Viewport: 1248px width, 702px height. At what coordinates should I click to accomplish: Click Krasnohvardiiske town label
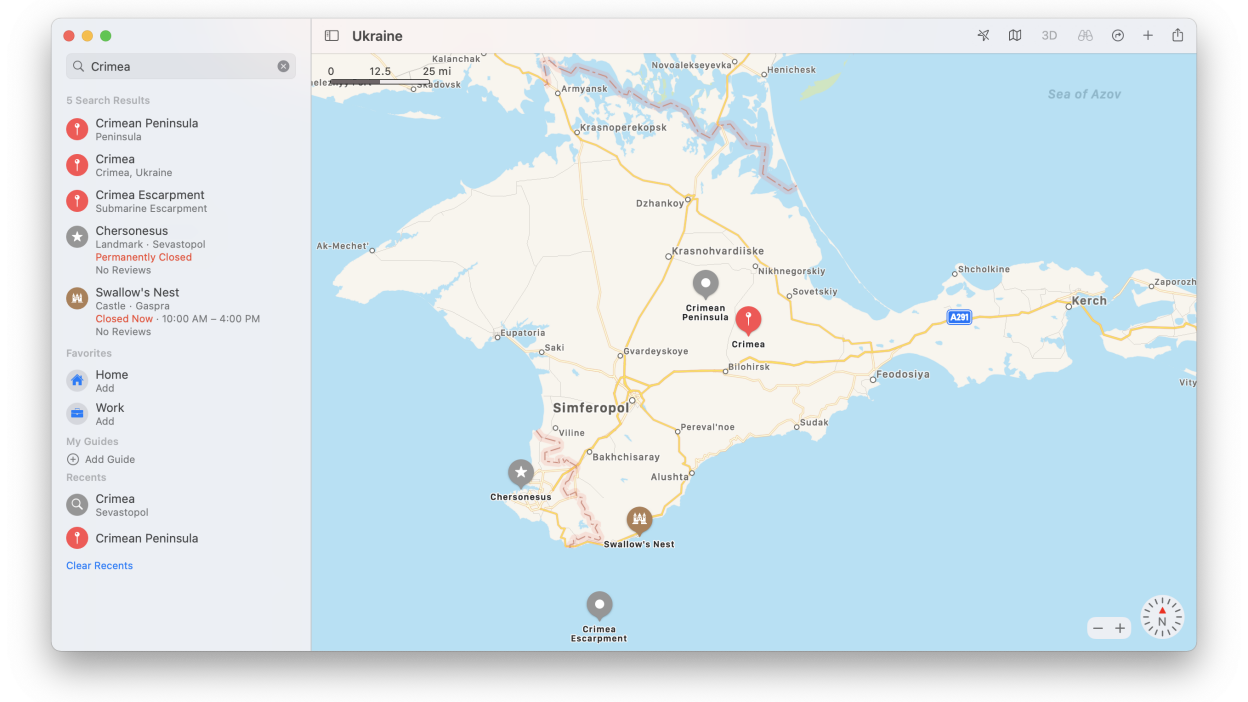point(718,251)
